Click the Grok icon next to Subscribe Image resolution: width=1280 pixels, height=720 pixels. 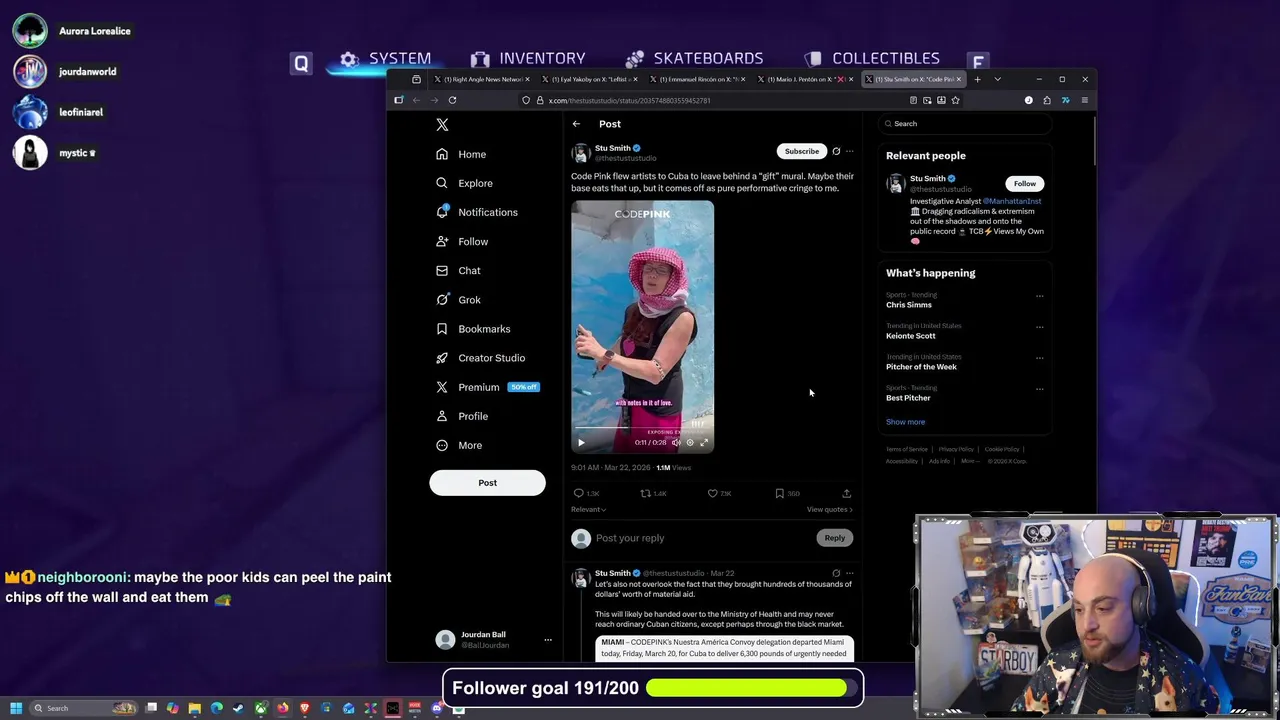pos(836,151)
